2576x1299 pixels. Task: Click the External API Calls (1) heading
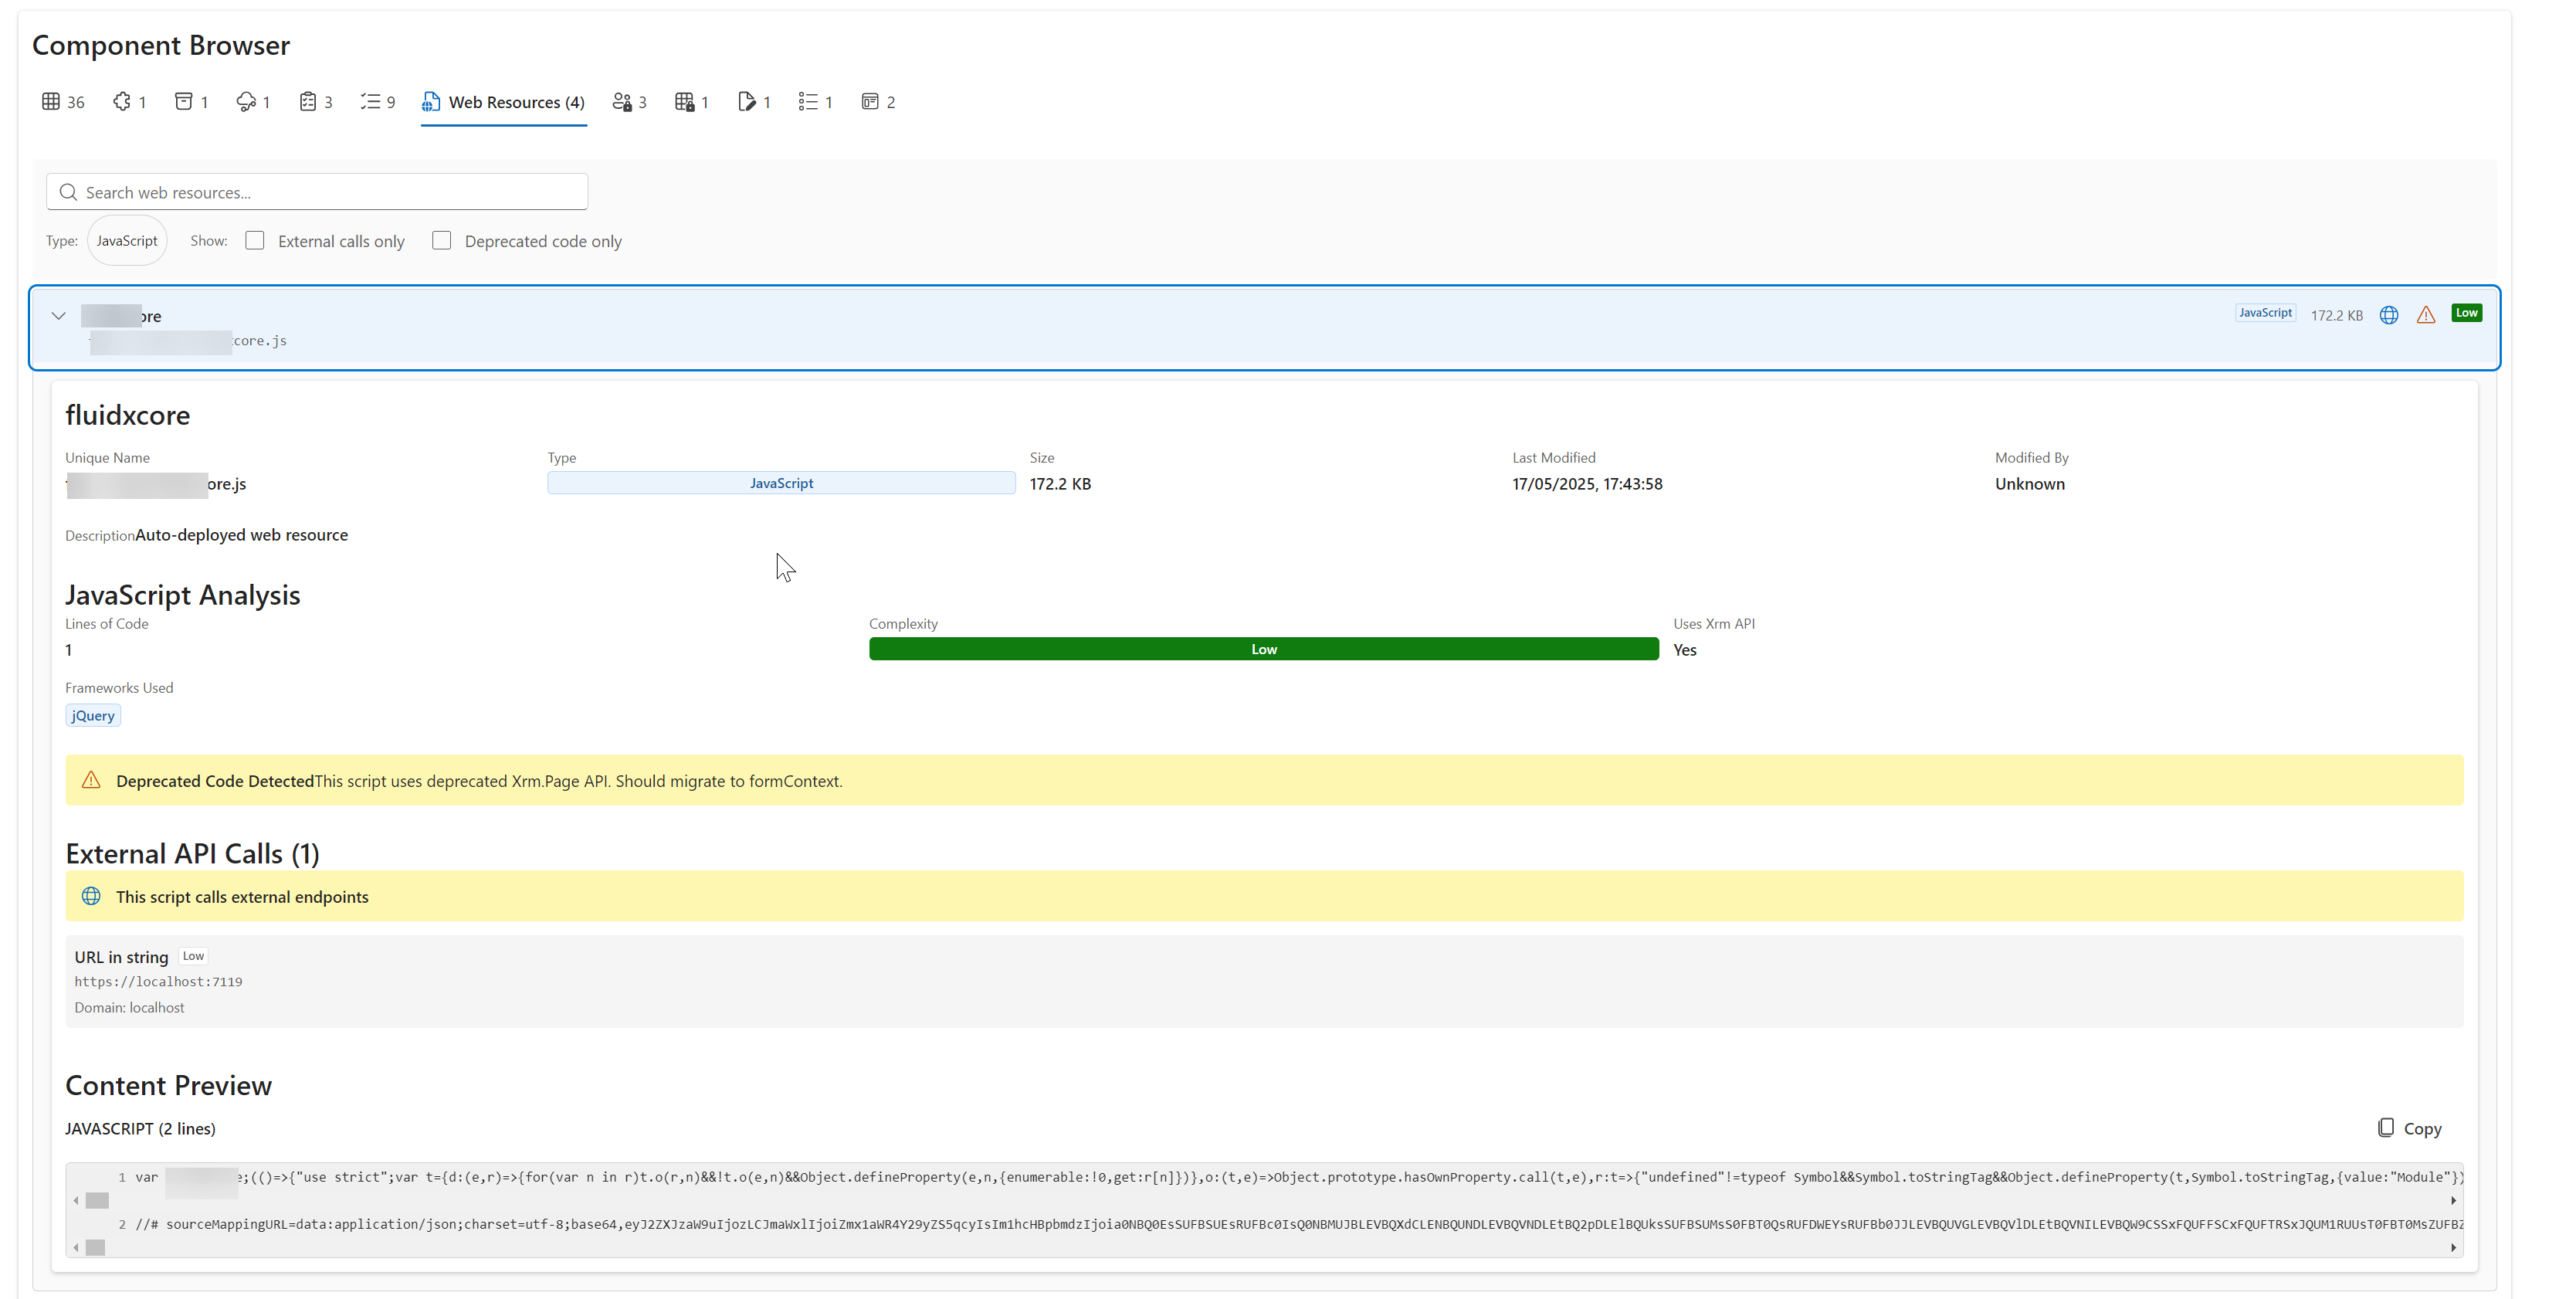coord(192,854)
